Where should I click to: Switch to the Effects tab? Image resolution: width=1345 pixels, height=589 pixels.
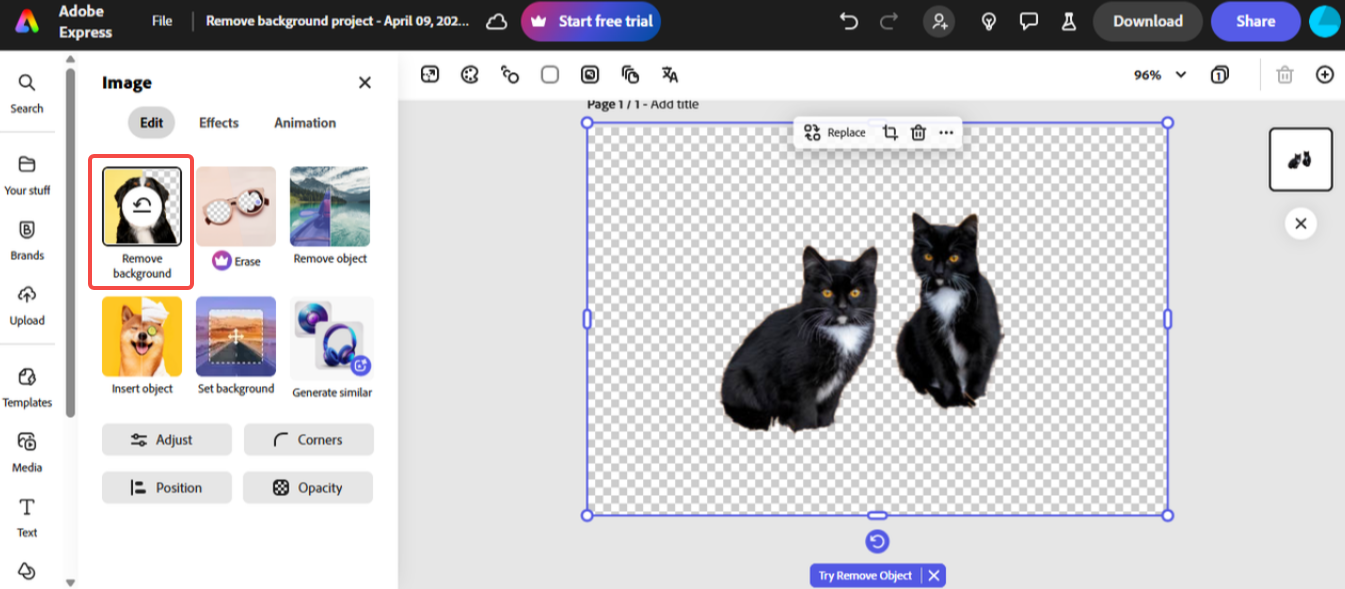[218, 123]
